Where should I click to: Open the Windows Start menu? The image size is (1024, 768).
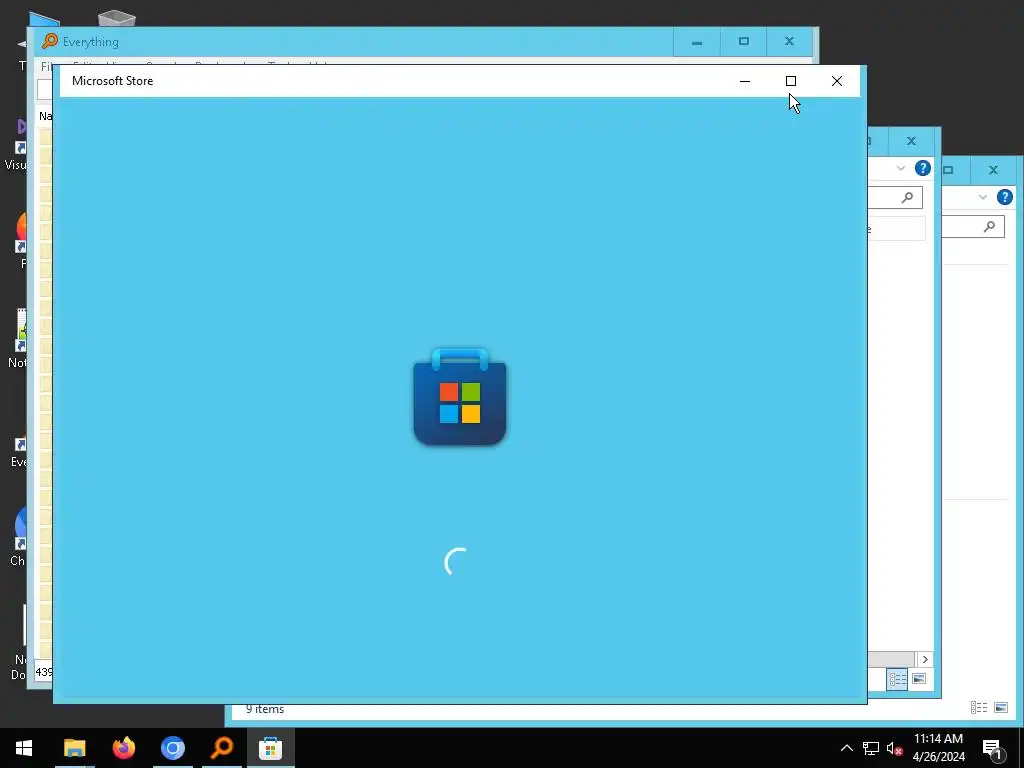pyautogui.click(x=24, y=748)
